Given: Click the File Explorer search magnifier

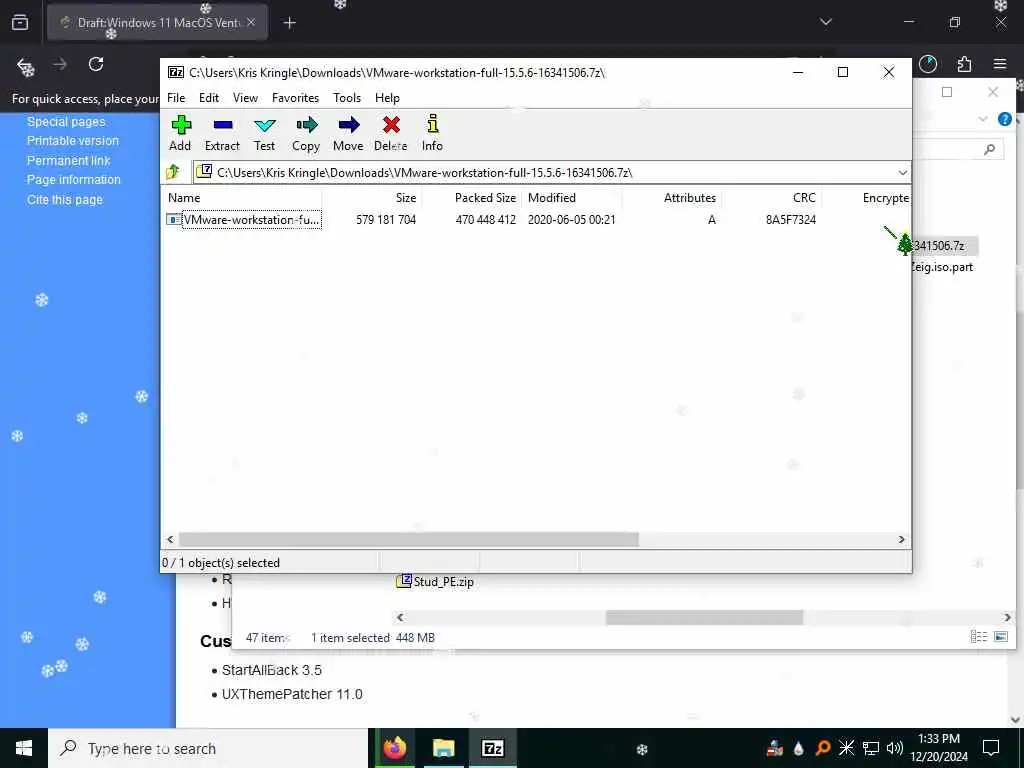Looking at the screenshot, I should coord(989,150).
